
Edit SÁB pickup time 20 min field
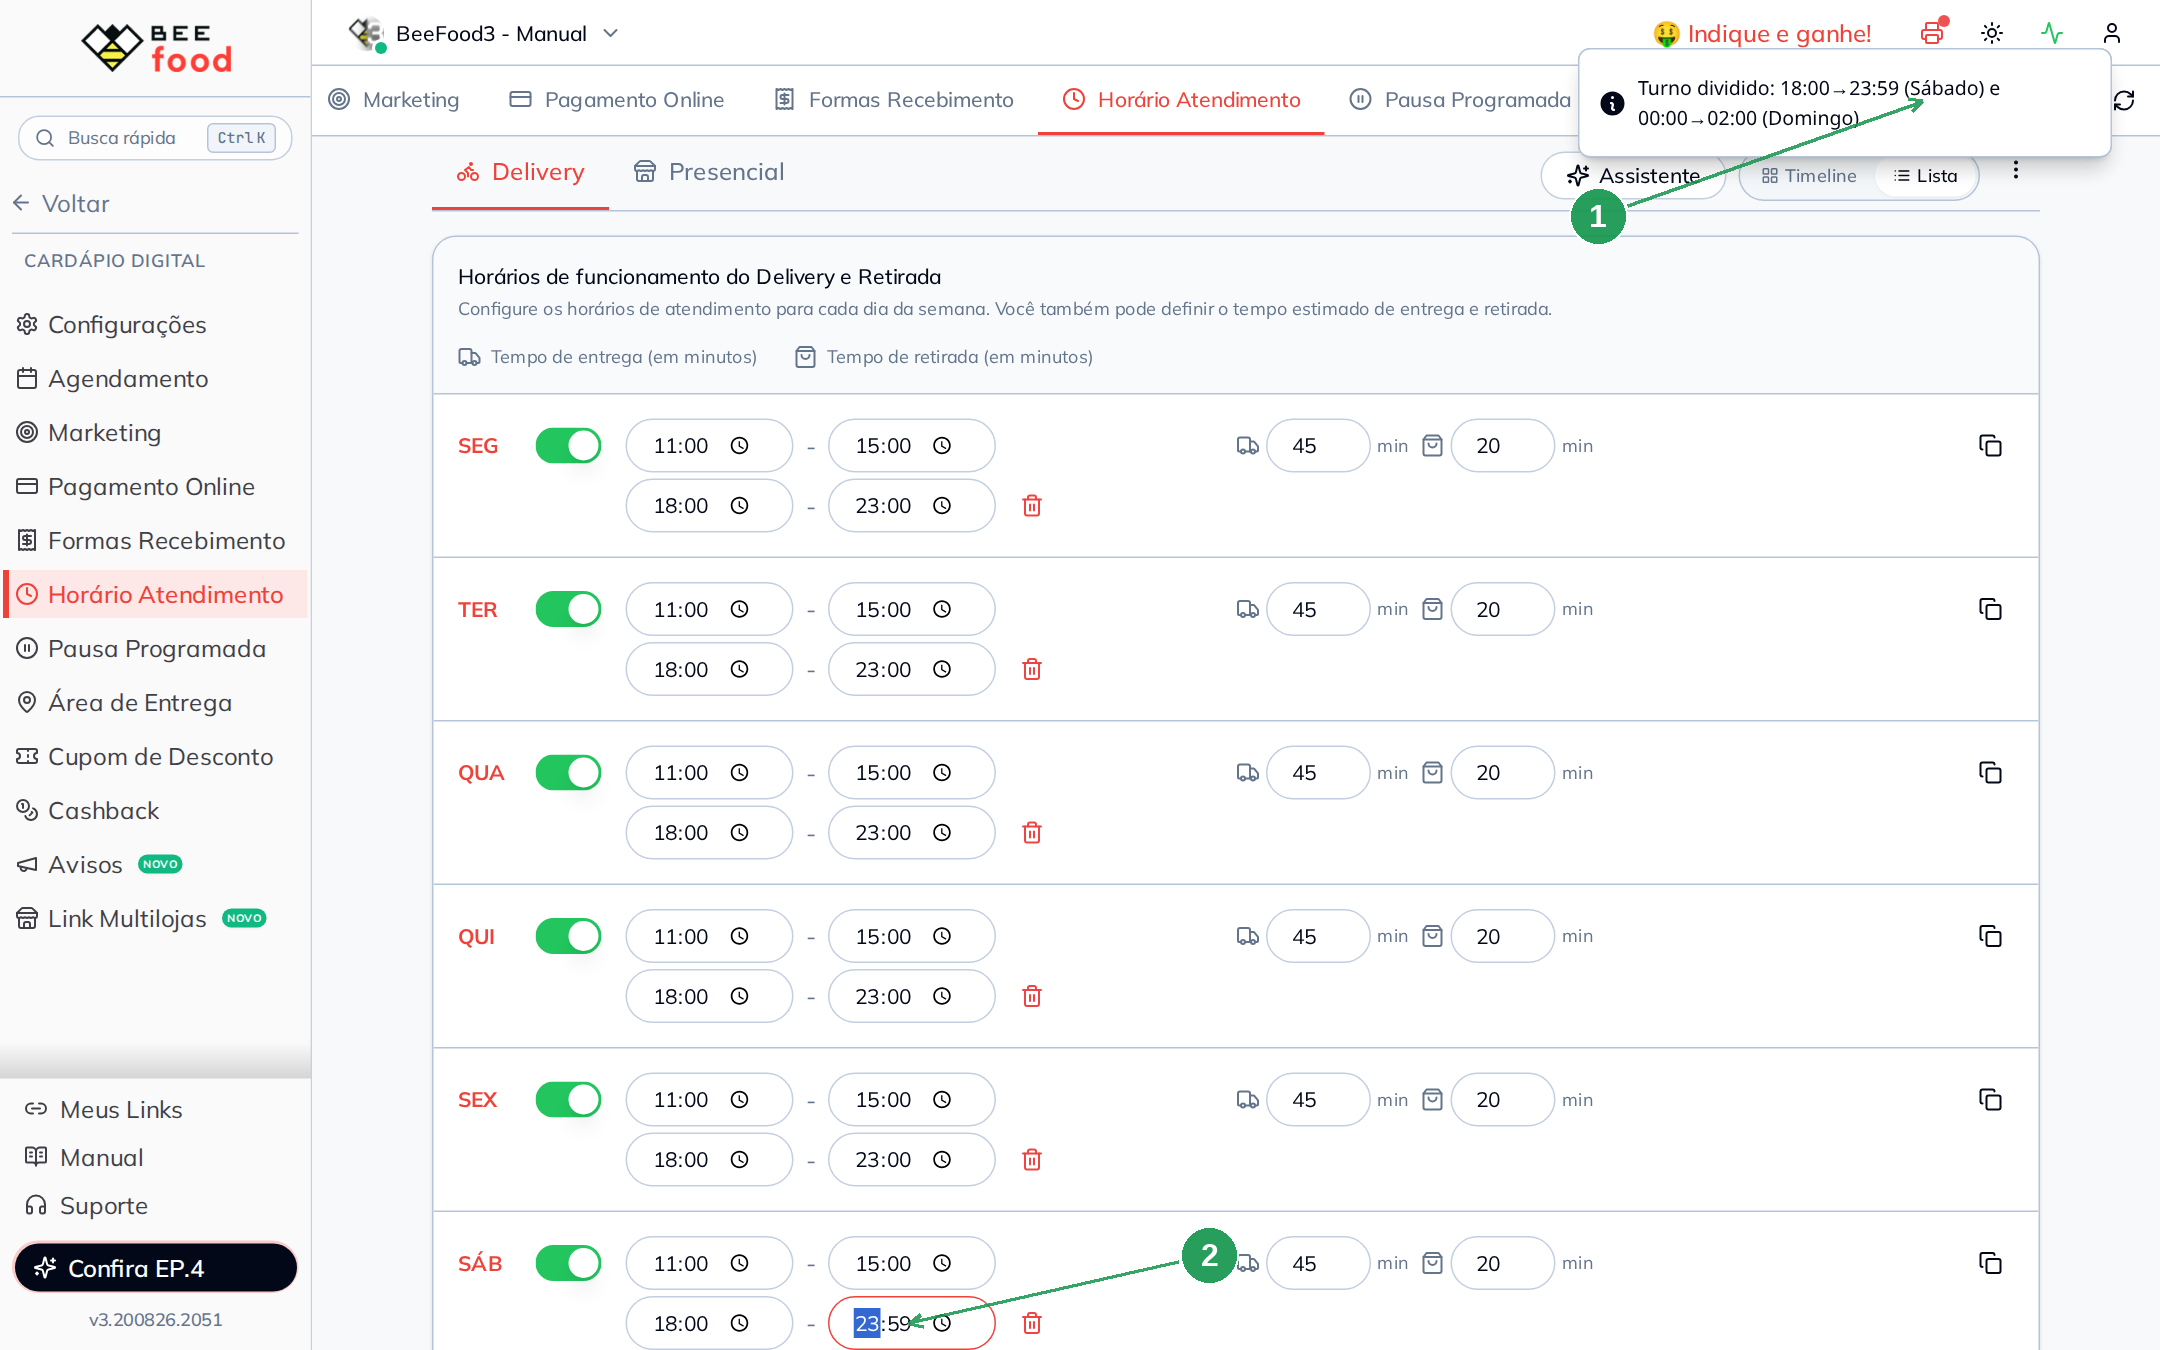coord(1502,1263)
